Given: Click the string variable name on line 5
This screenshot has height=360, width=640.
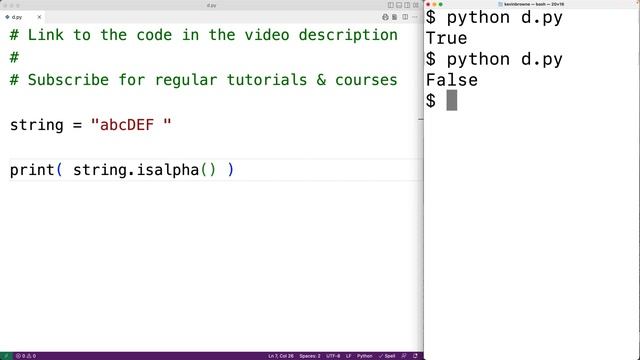Looking at the screenshot, I should pos(36,125).
